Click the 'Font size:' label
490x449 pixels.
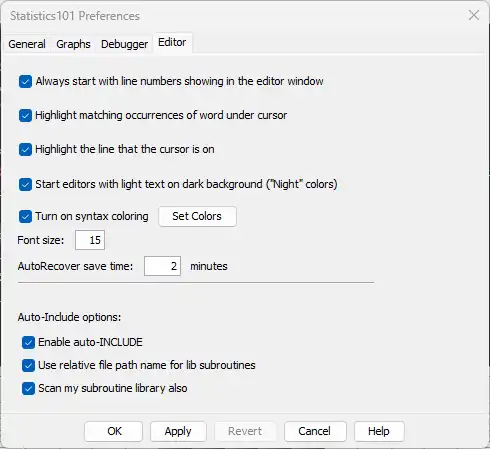[x=41, y=240]
